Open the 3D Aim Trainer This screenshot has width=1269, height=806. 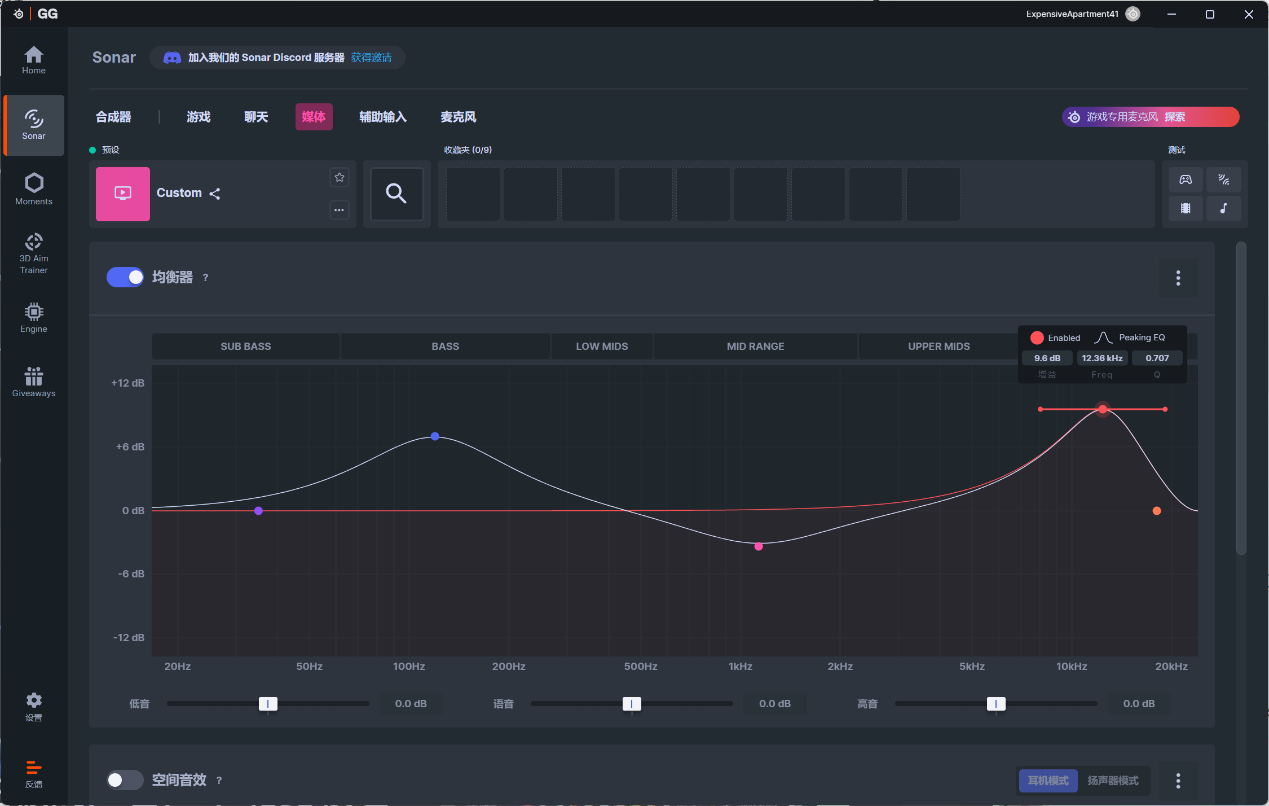(34, 253)
